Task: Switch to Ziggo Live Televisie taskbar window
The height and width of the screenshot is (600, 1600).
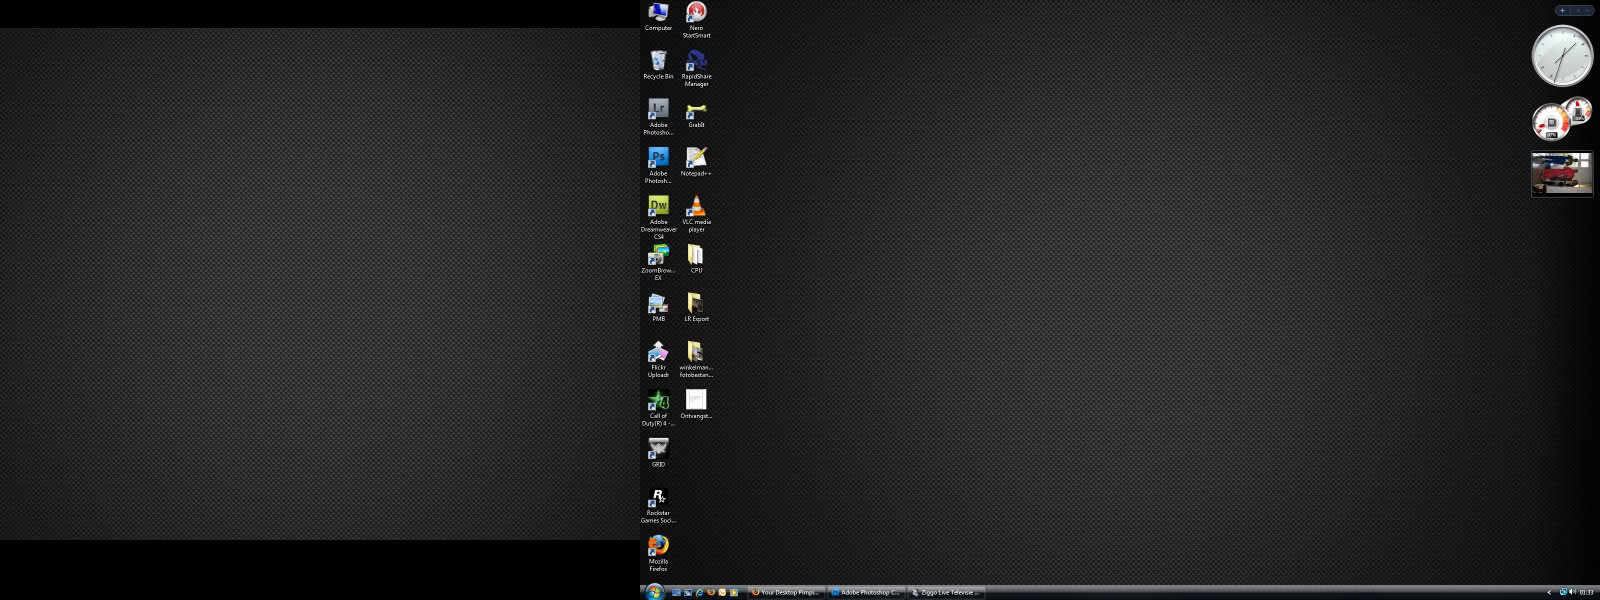Action: pos(946,592)
